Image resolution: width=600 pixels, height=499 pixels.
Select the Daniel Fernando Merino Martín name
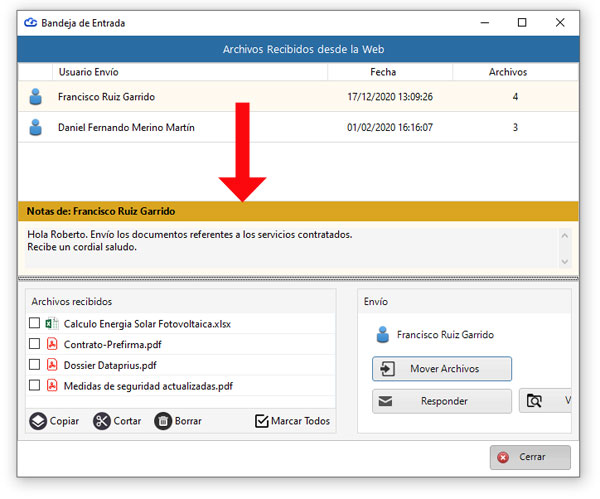[x=126, y=127]
